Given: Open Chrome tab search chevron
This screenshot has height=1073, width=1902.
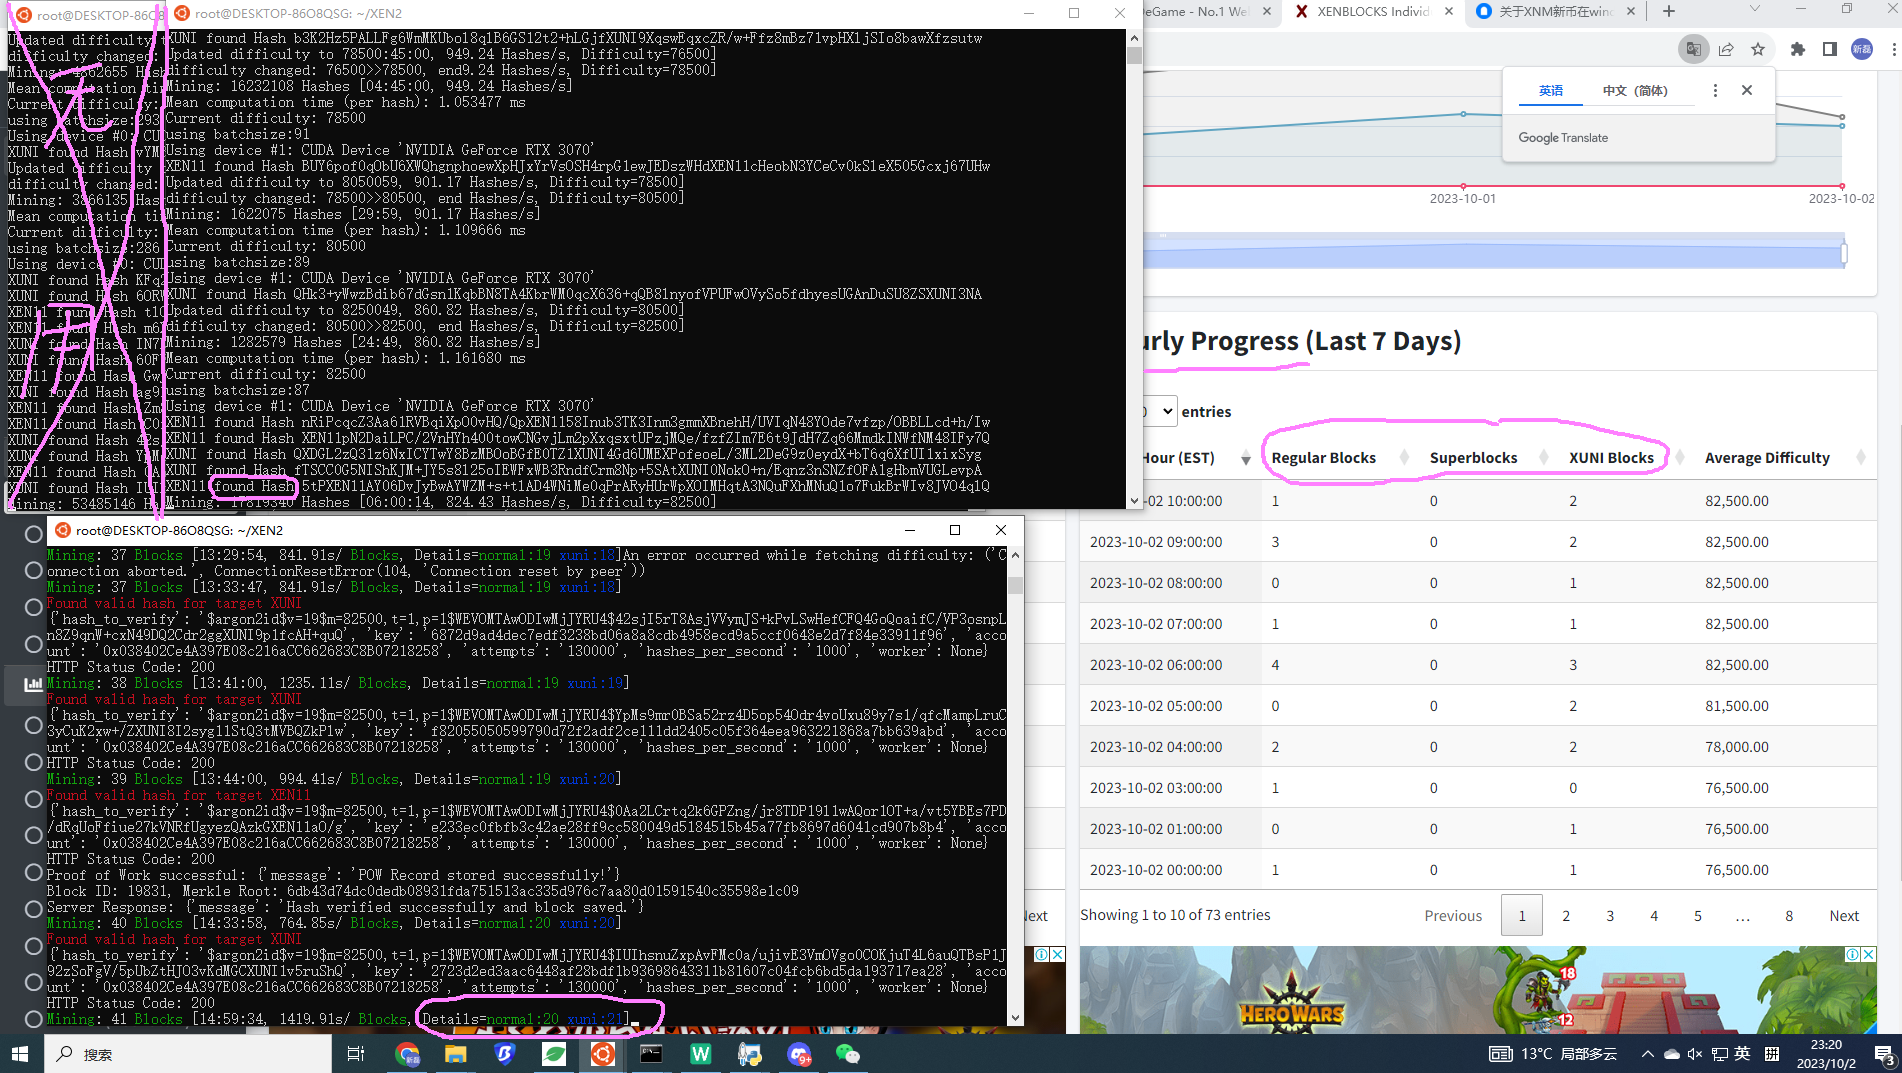Looking at the screenshot, I should coord(1754,9).
